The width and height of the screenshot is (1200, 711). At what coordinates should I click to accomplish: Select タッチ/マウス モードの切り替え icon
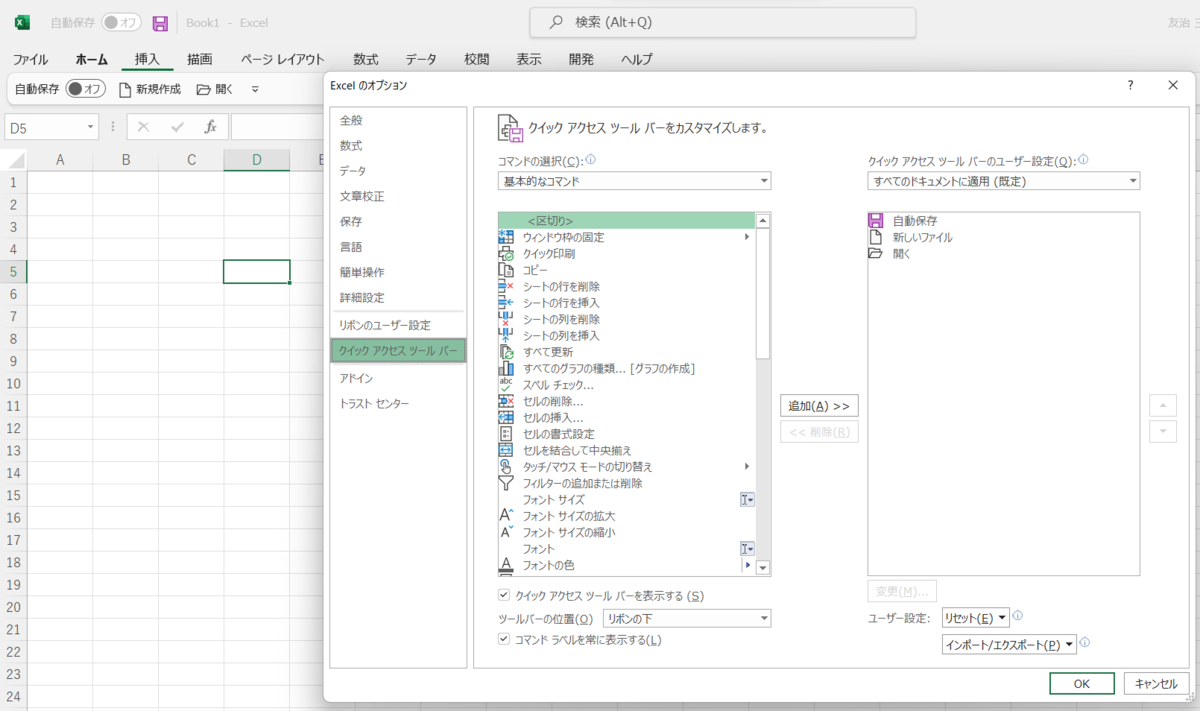pos(506,466)
